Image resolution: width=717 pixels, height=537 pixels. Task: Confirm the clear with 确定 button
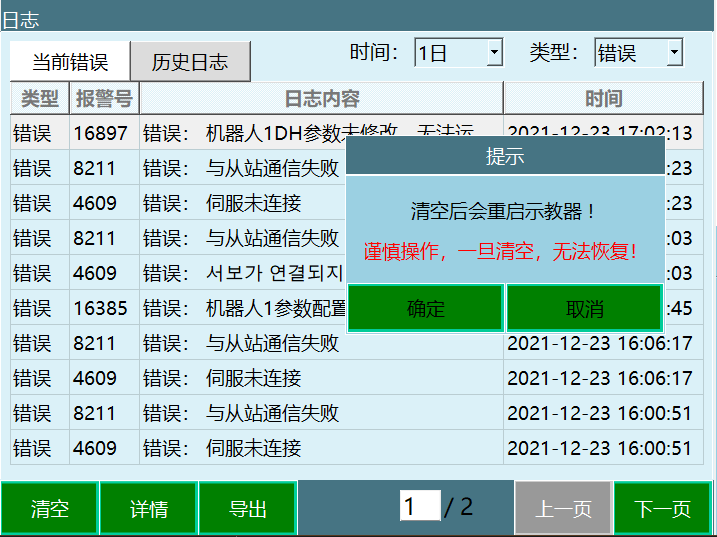tap(425, 308)
